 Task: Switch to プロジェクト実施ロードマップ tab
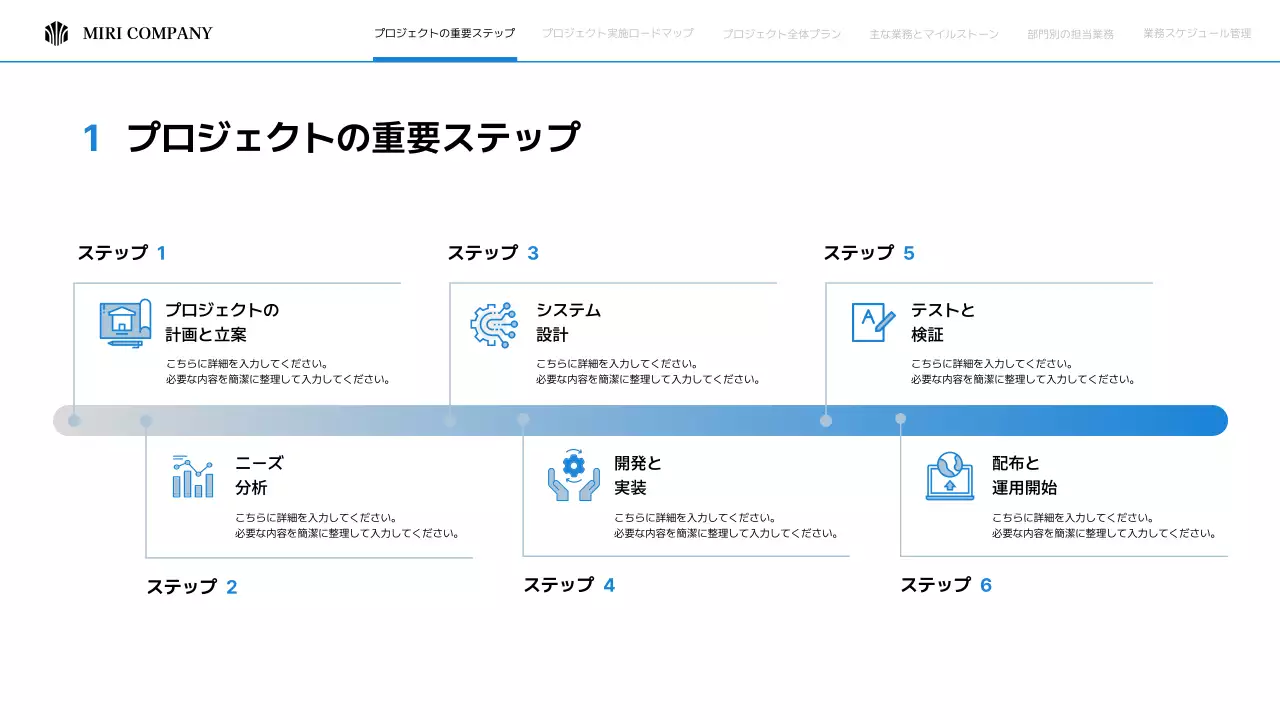pyautogui.click(x=617, y=32)
